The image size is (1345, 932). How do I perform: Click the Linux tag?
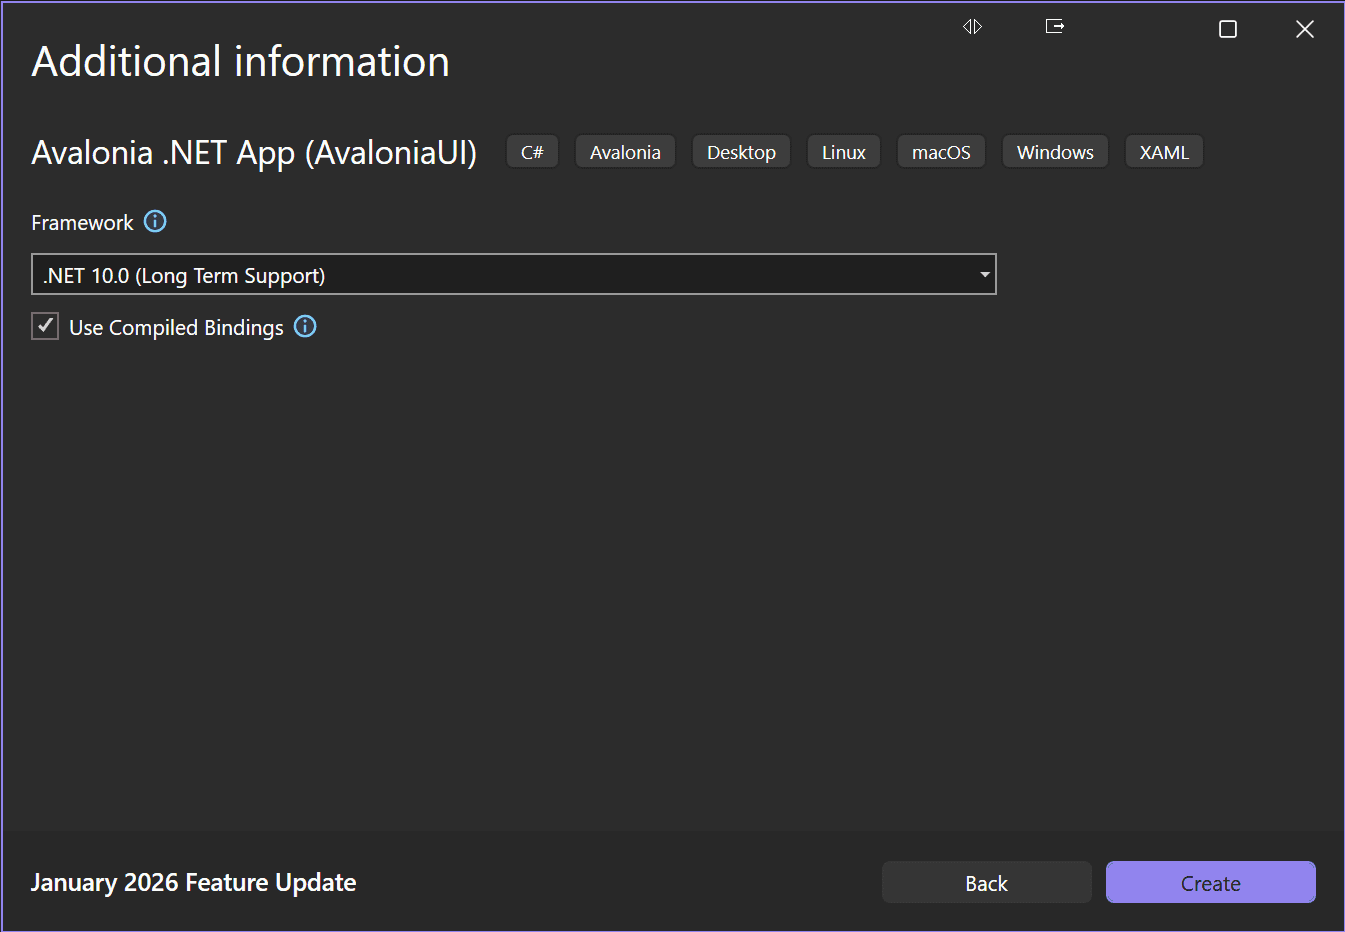(844, 152)
